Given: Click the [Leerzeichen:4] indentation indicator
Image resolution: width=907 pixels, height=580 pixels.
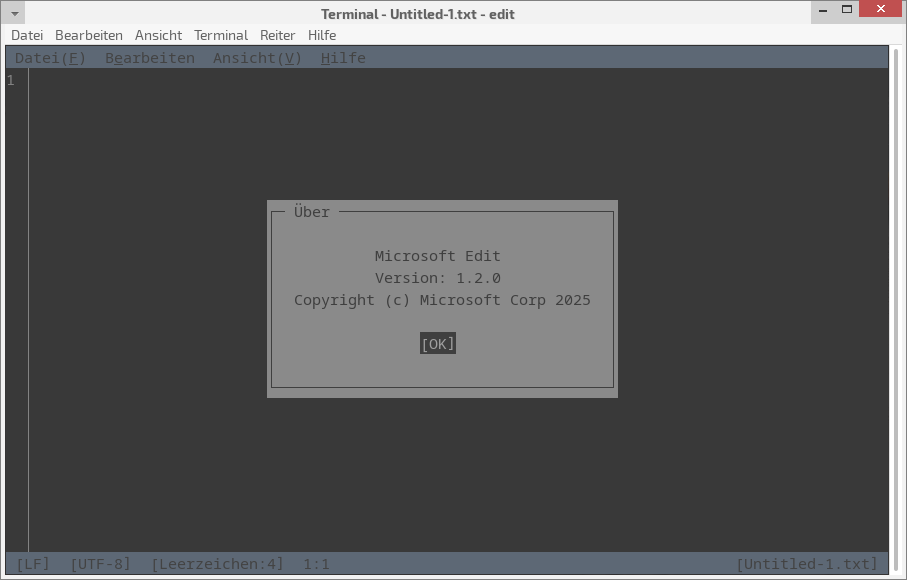Looking at the screenshot, I should coord(217,564).
